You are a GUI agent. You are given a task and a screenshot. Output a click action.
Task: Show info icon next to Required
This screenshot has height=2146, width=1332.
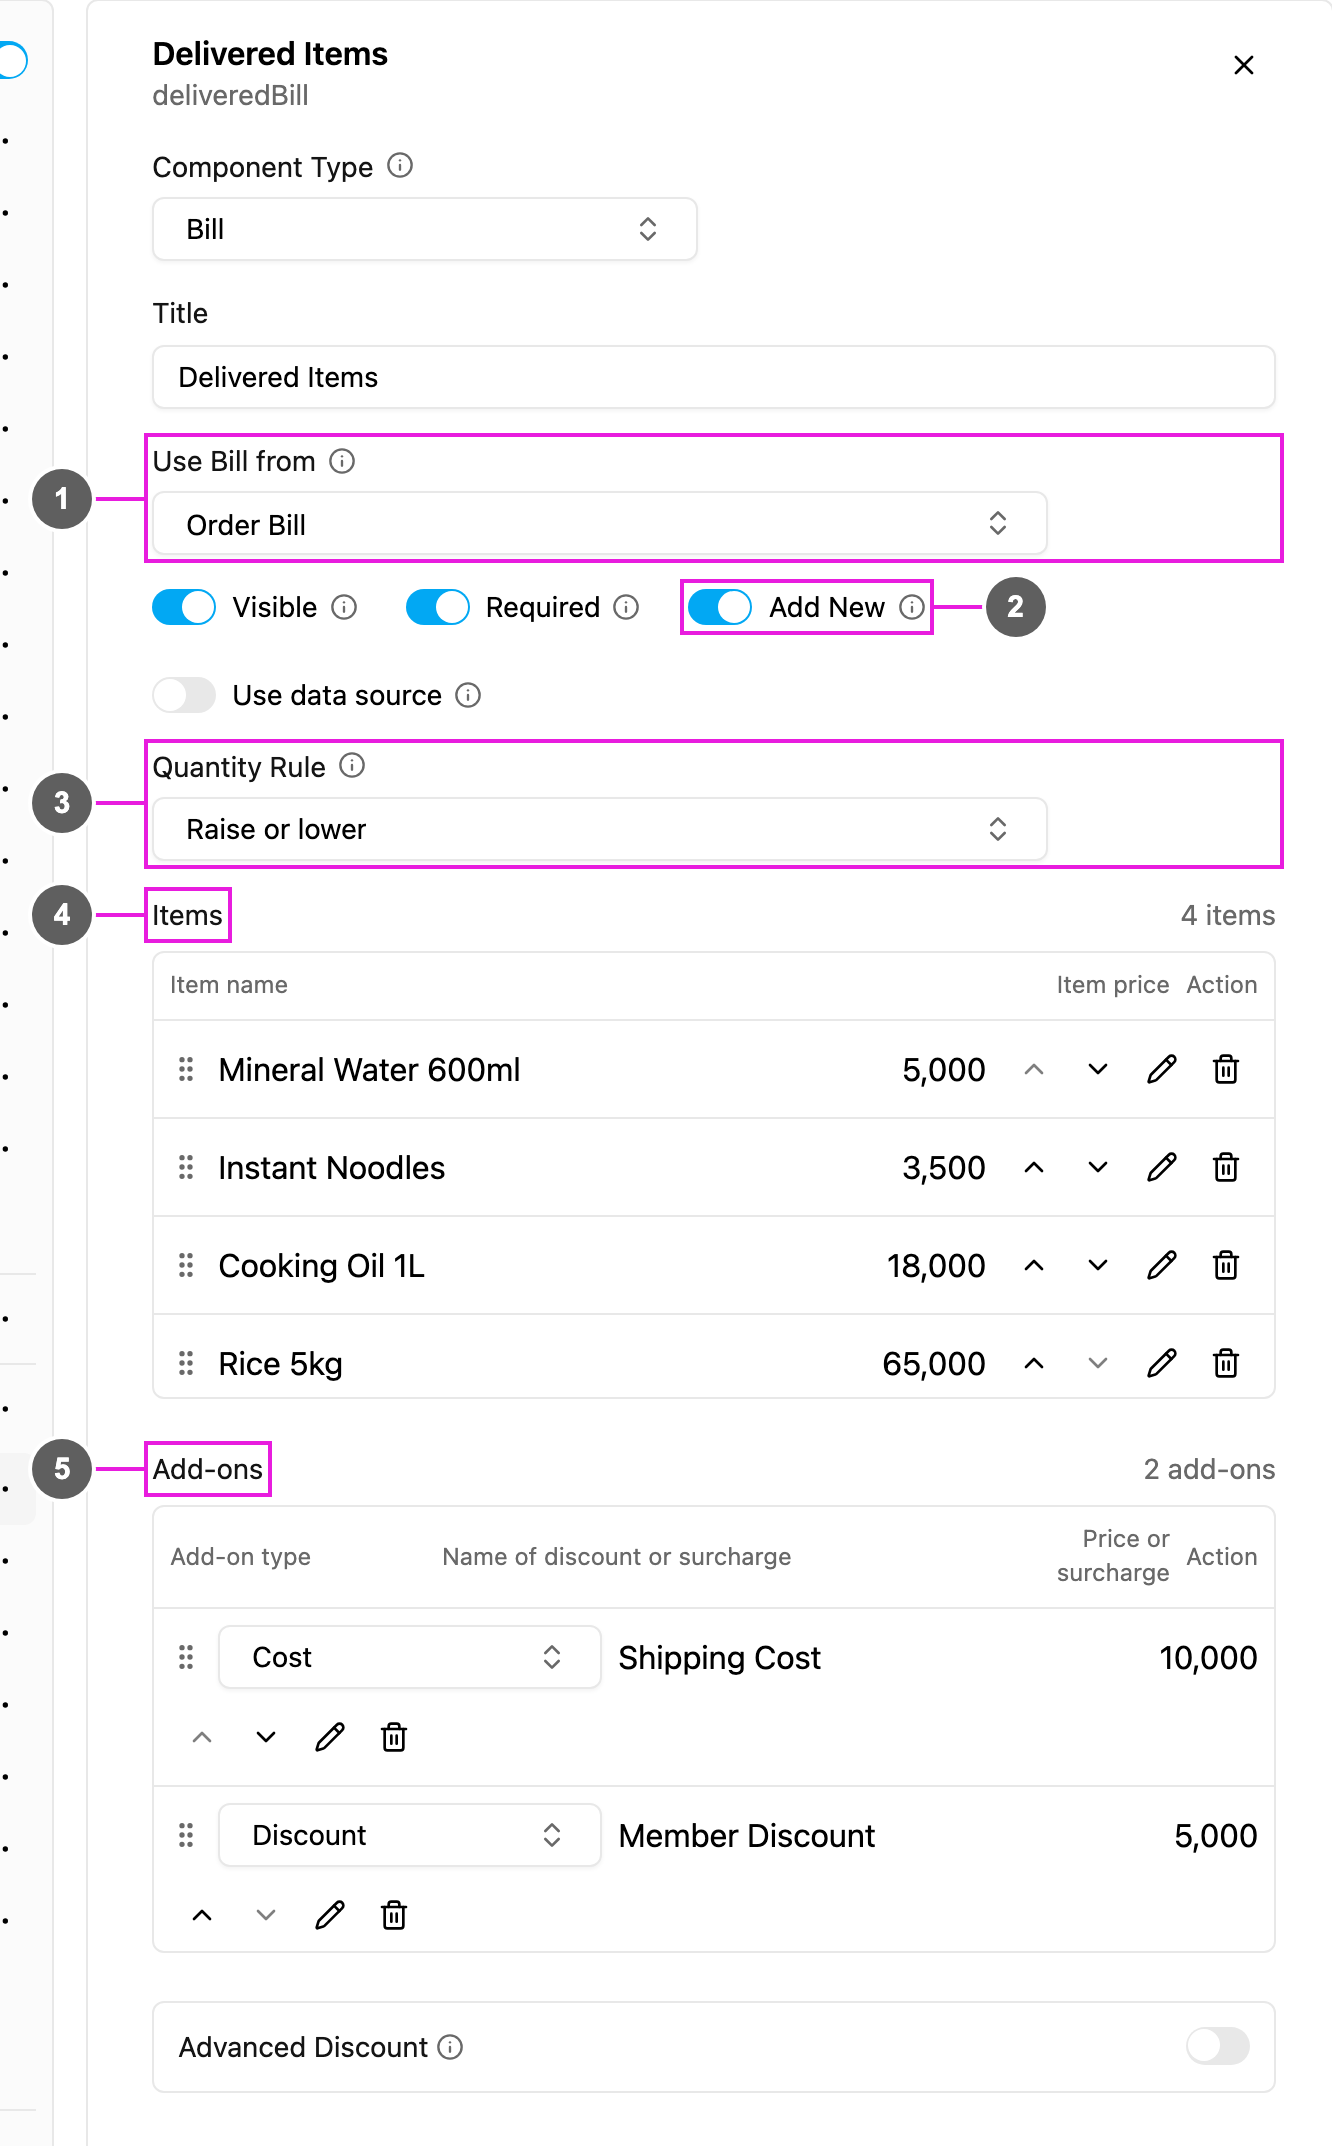tap(626, 607)
